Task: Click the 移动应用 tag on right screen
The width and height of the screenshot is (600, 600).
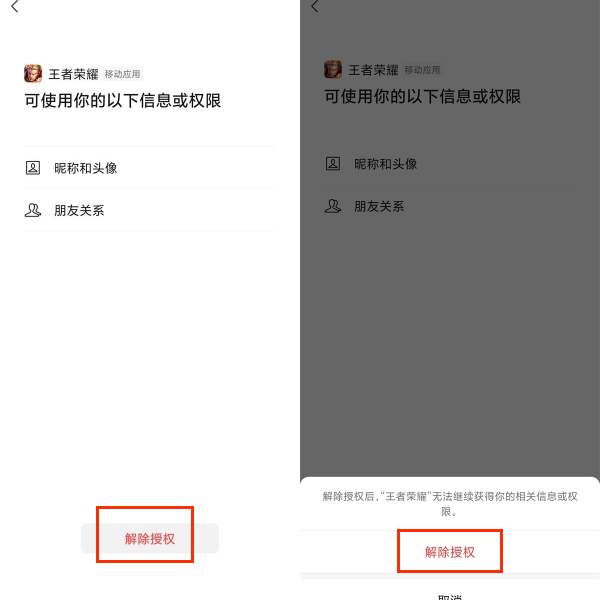Action: point(422,70)
